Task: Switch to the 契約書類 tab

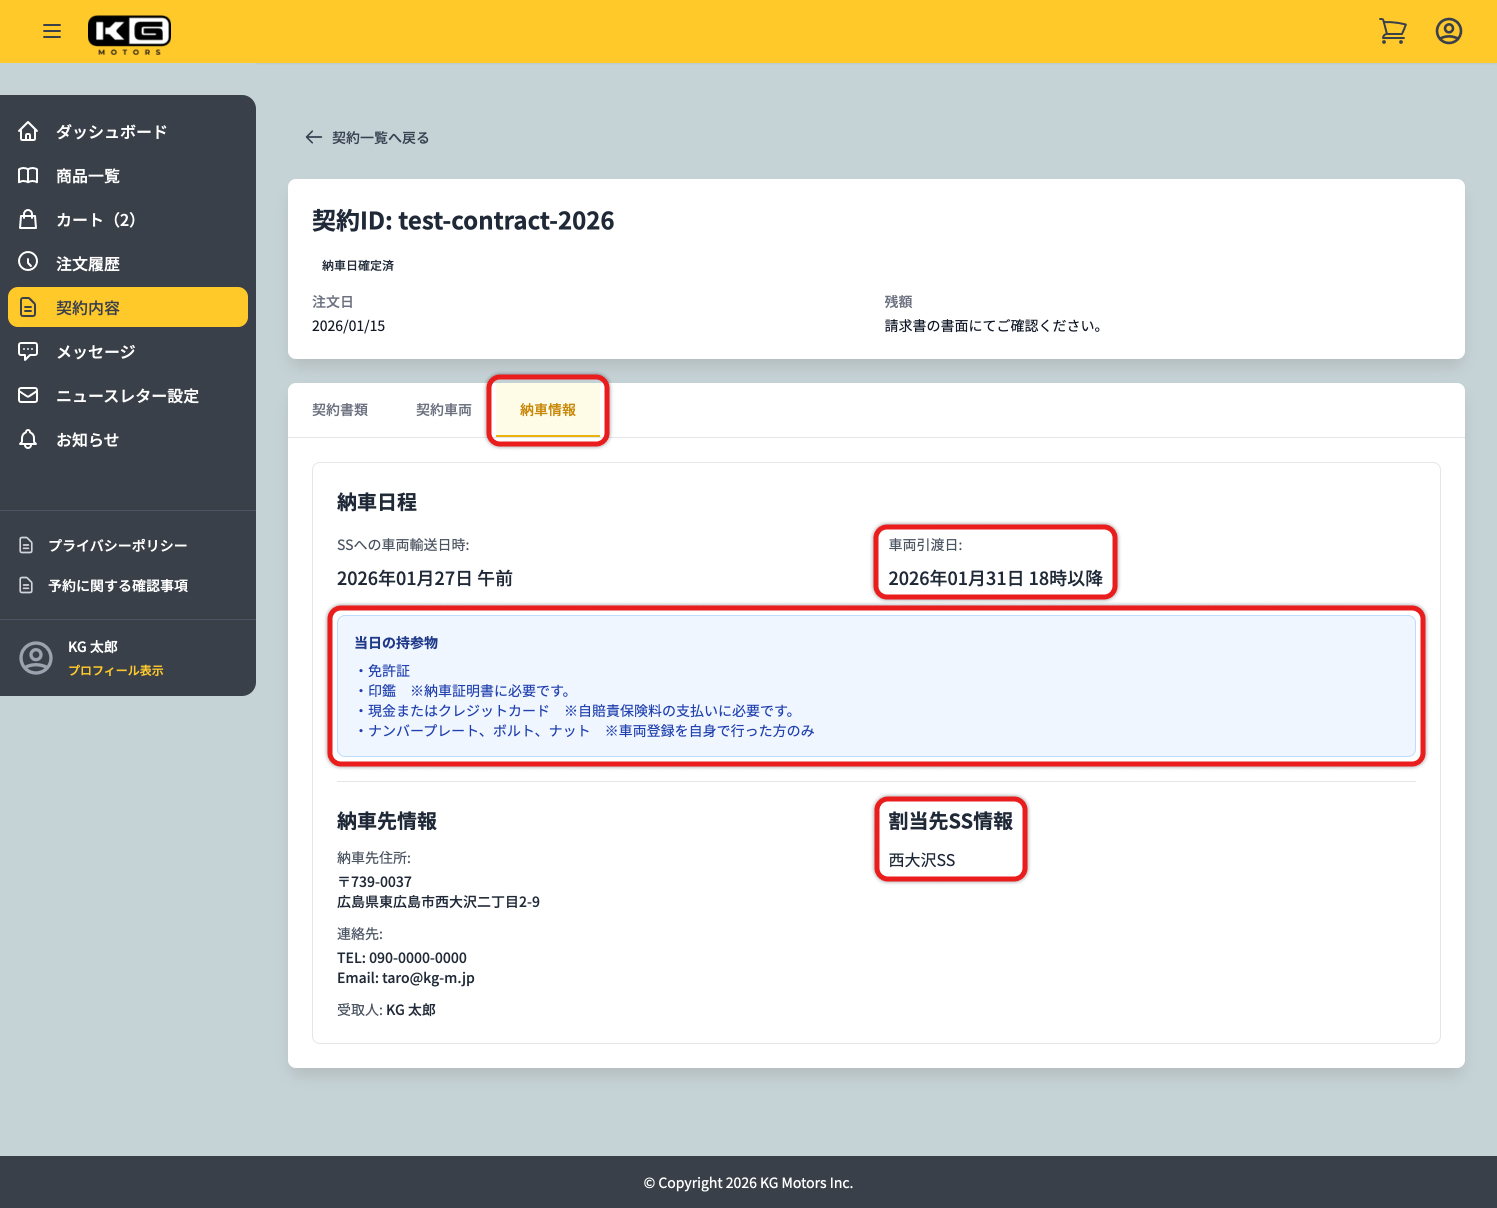Action: [x=340, y=410]
